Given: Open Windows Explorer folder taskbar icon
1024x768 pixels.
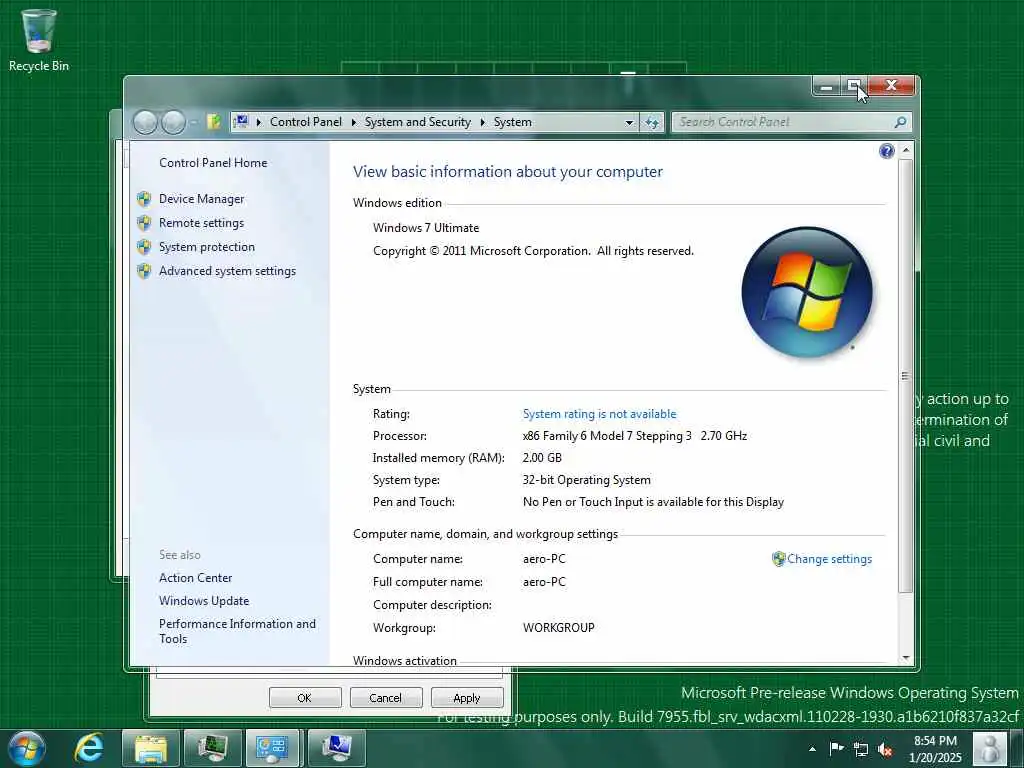Looking at the screenshot, I should pyautogui.click(x=151, y=748).
